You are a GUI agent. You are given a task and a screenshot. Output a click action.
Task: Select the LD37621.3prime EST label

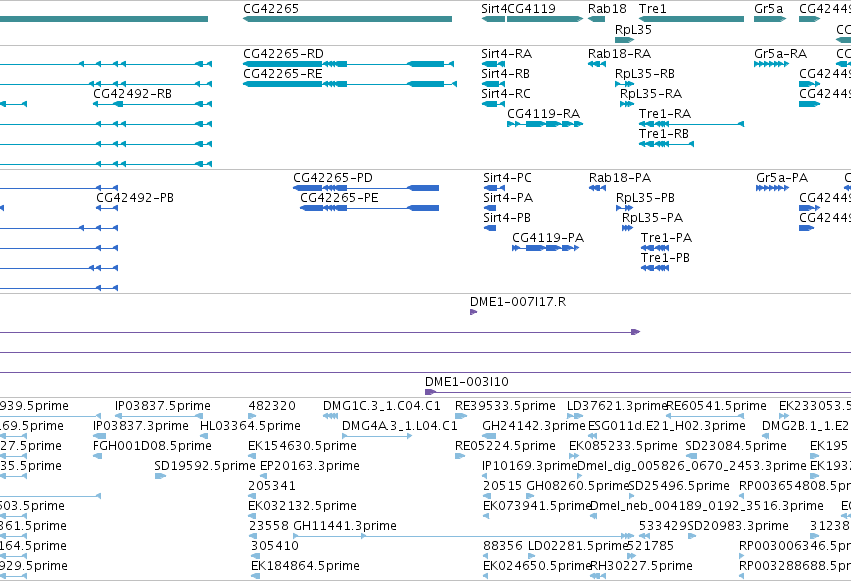click(x=617, y=406)
